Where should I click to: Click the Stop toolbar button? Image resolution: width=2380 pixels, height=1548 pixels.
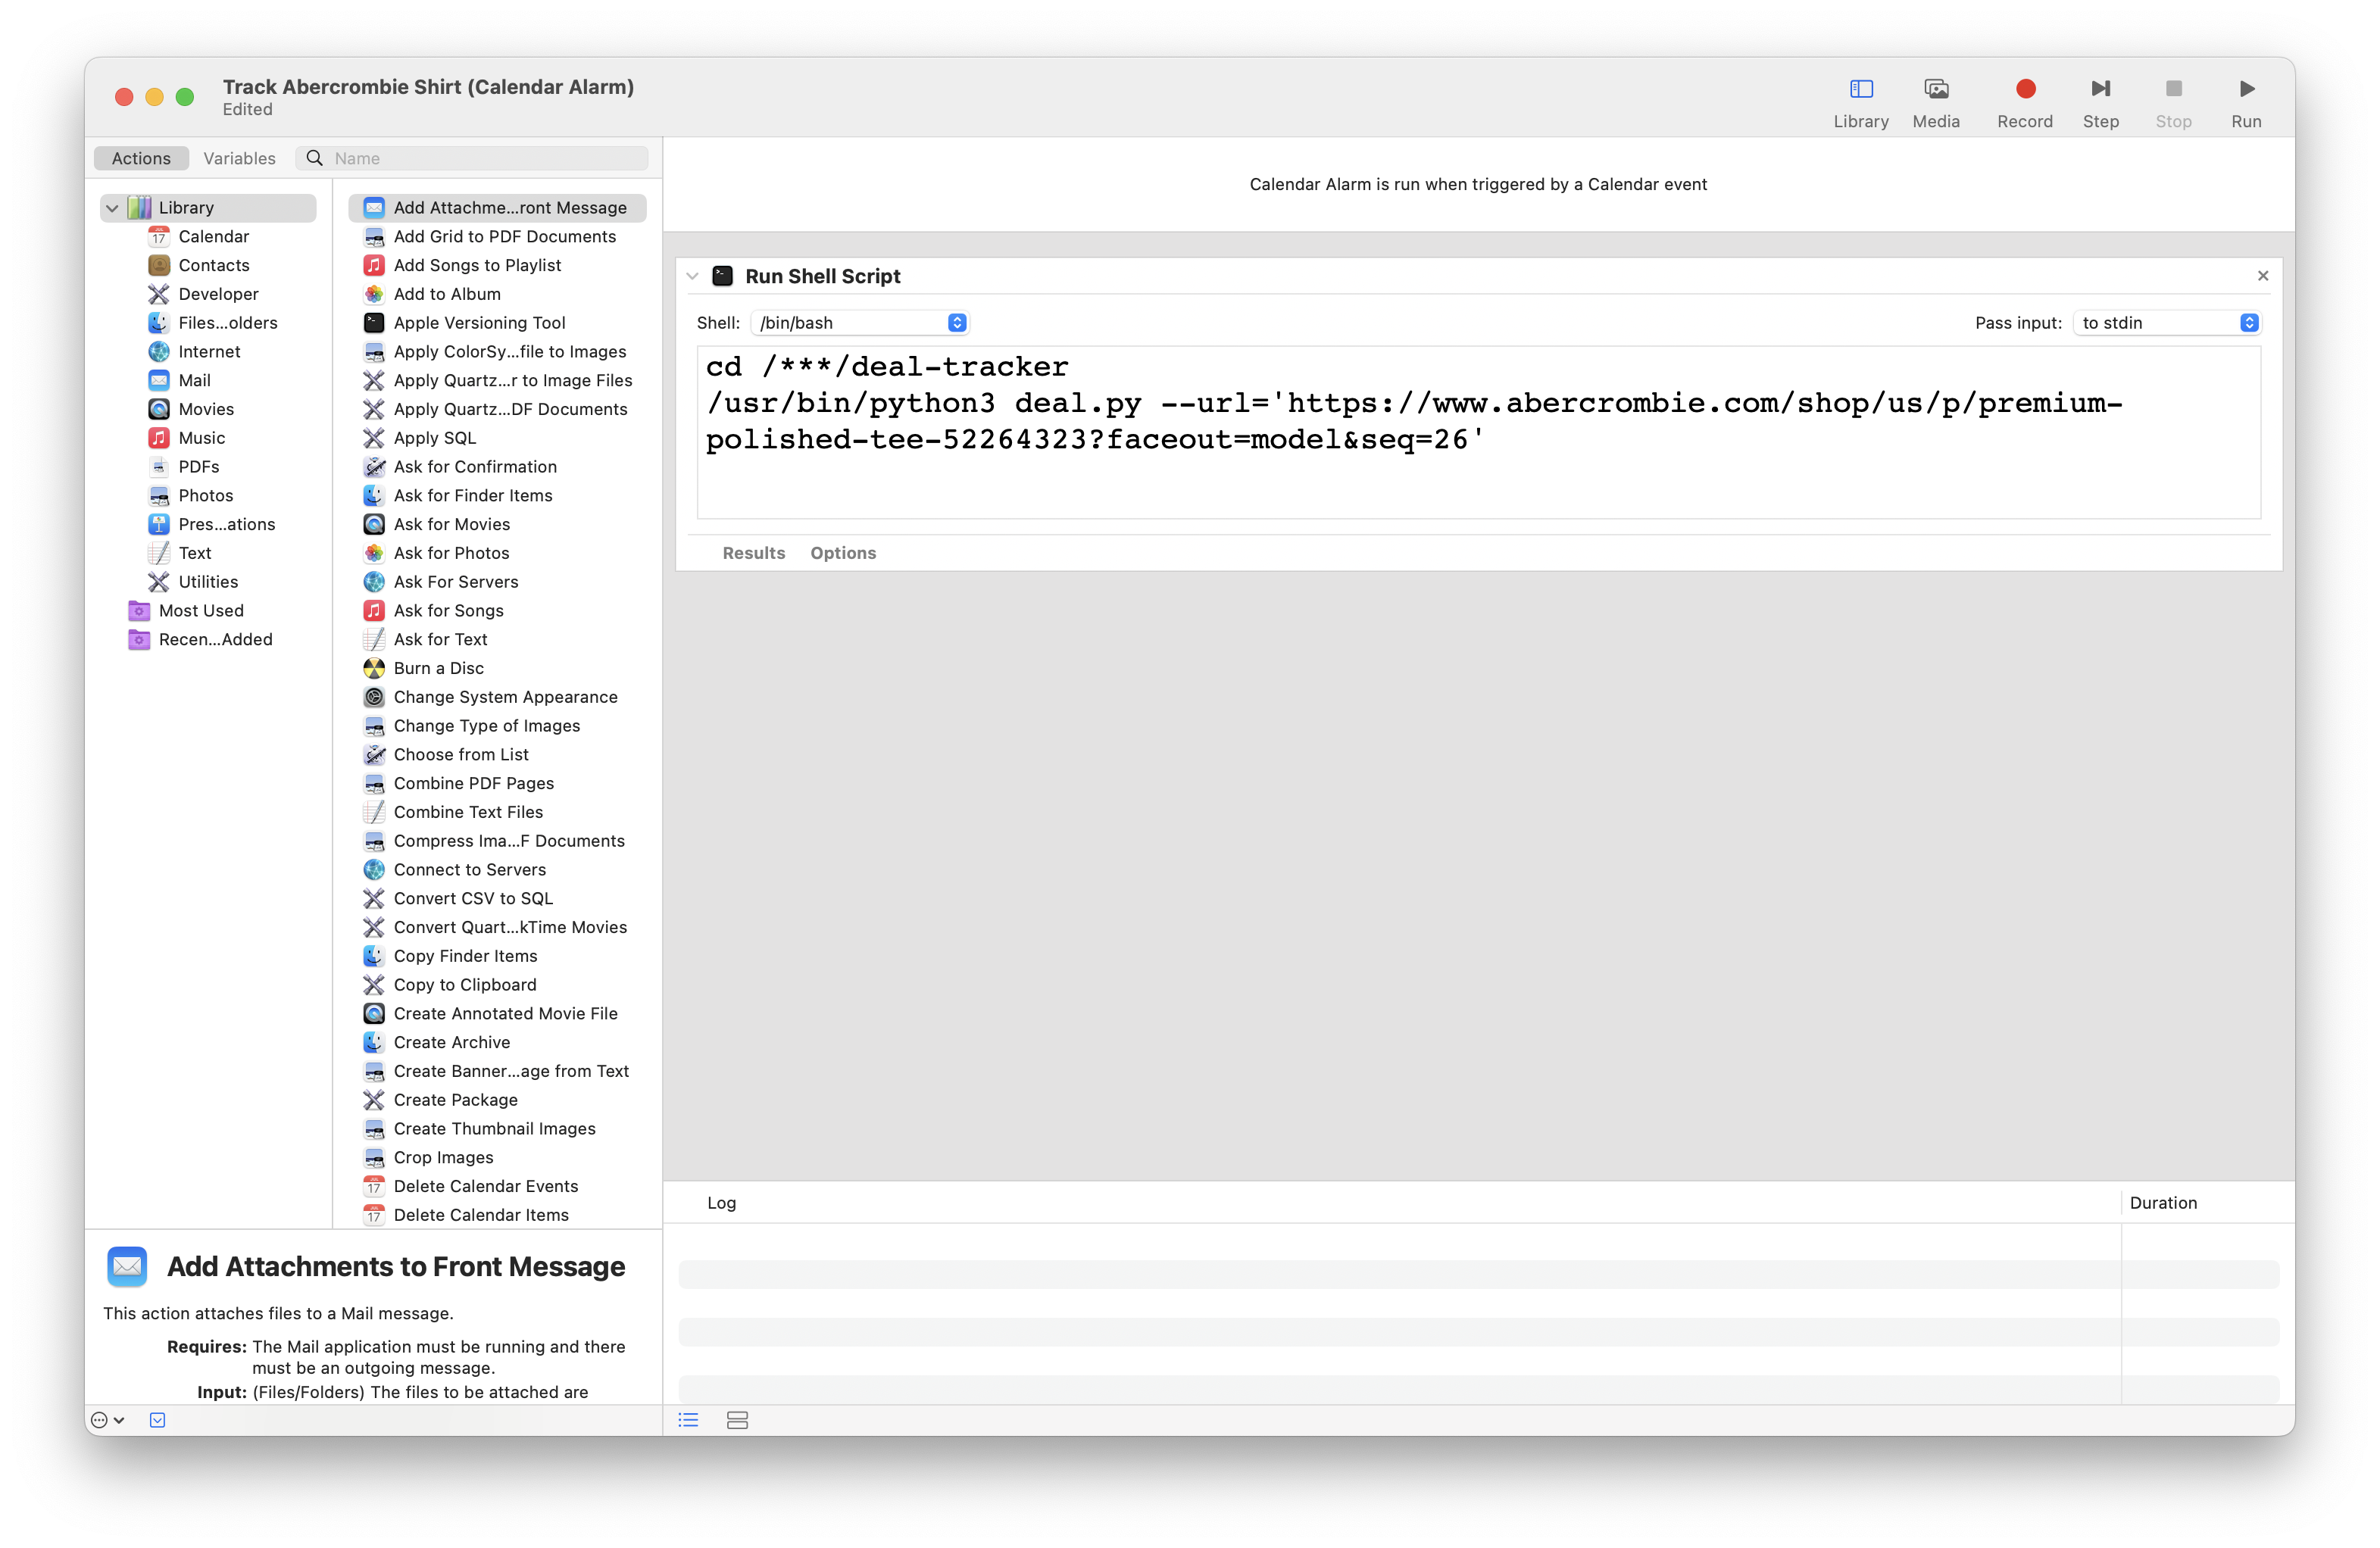(x=2173, y=103)
